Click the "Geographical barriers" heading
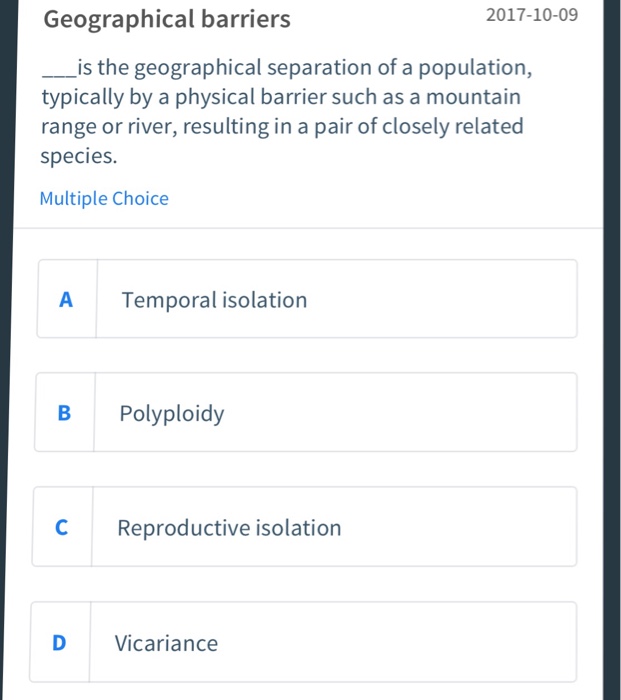The width and height of the screenshot is (621, 700). click(x=168, y=19)
